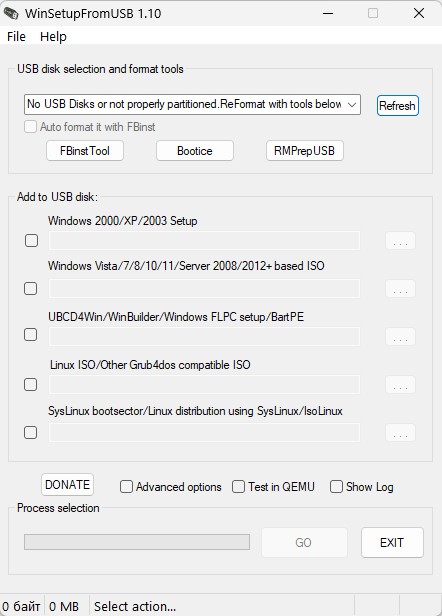Image resolution: width=442 pixels, height=616 pixels.
Task: Tick the Windows Vista/7/8/10/11 ISO checkbox
Action: [x=31, y=288]
